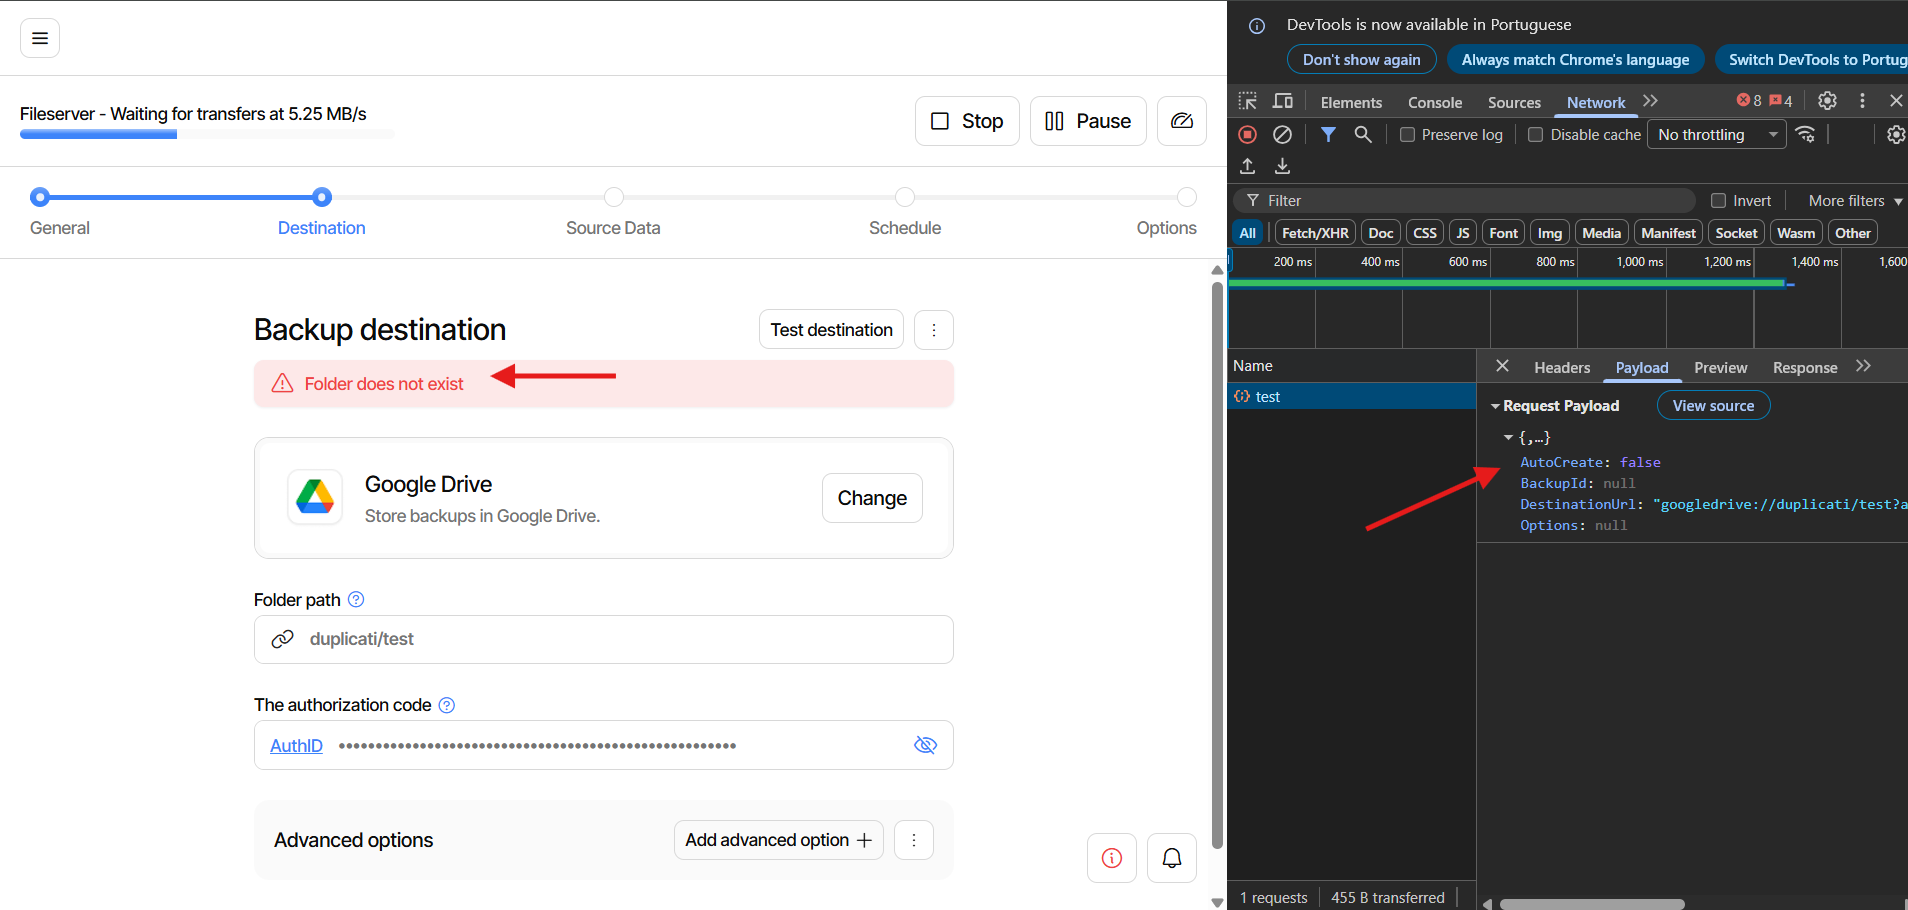Screen dimensions: 1908x910
Task: Tick the Invert filter checkbox
Action: (1718, 201)
